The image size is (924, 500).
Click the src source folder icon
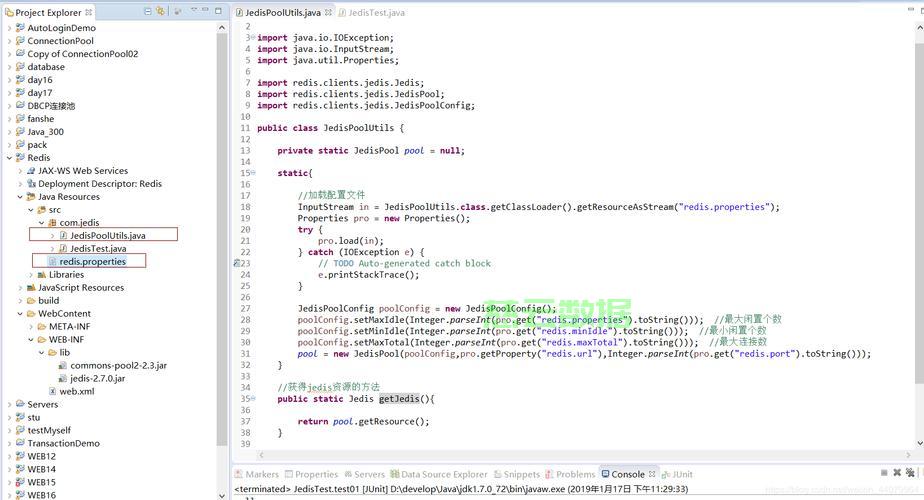coord(42,209)
